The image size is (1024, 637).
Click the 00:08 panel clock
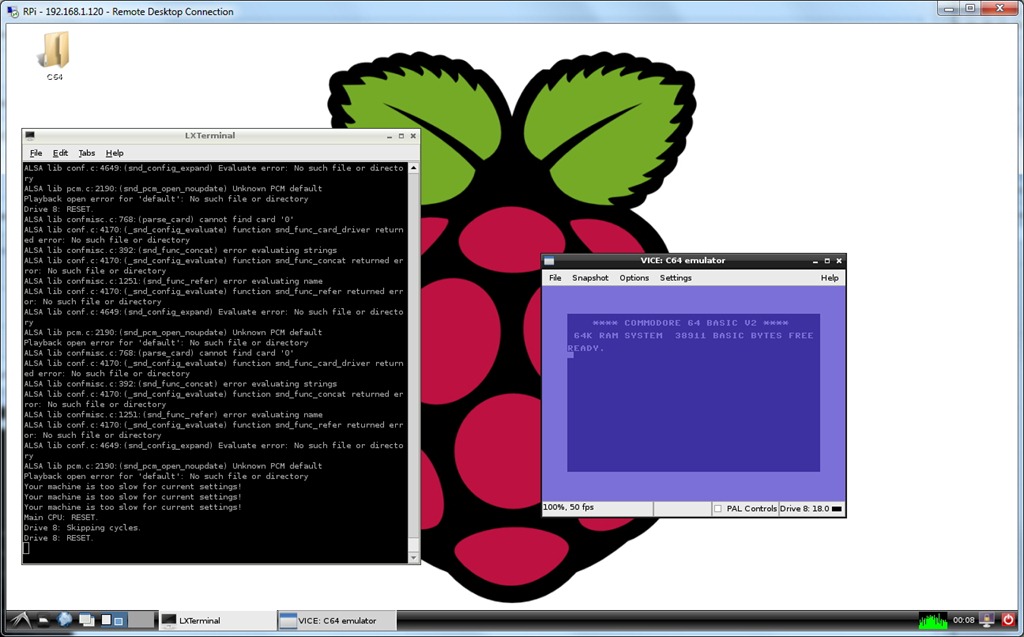tap(963, 620)
